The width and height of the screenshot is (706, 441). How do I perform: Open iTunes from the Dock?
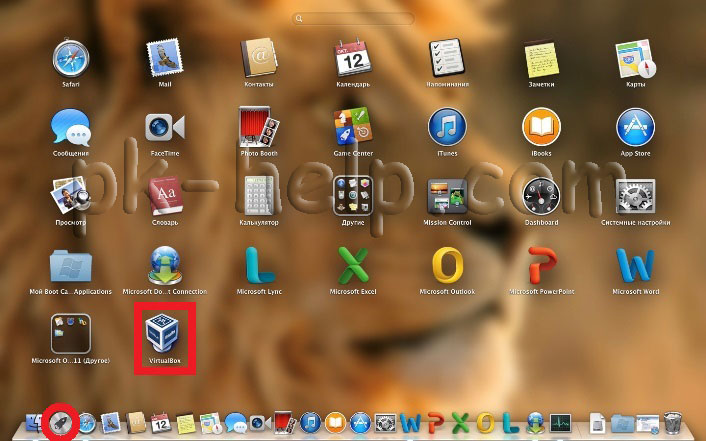(x=310, y=423)
